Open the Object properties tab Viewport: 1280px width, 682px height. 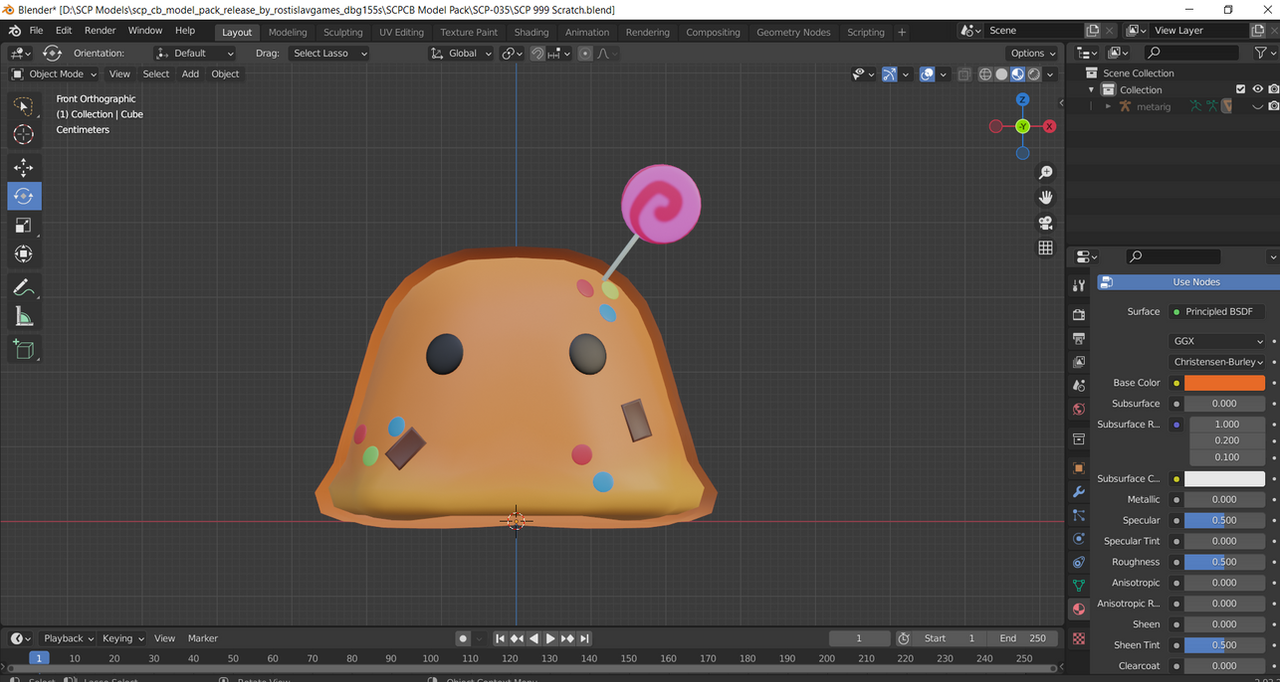[1079, 468]
